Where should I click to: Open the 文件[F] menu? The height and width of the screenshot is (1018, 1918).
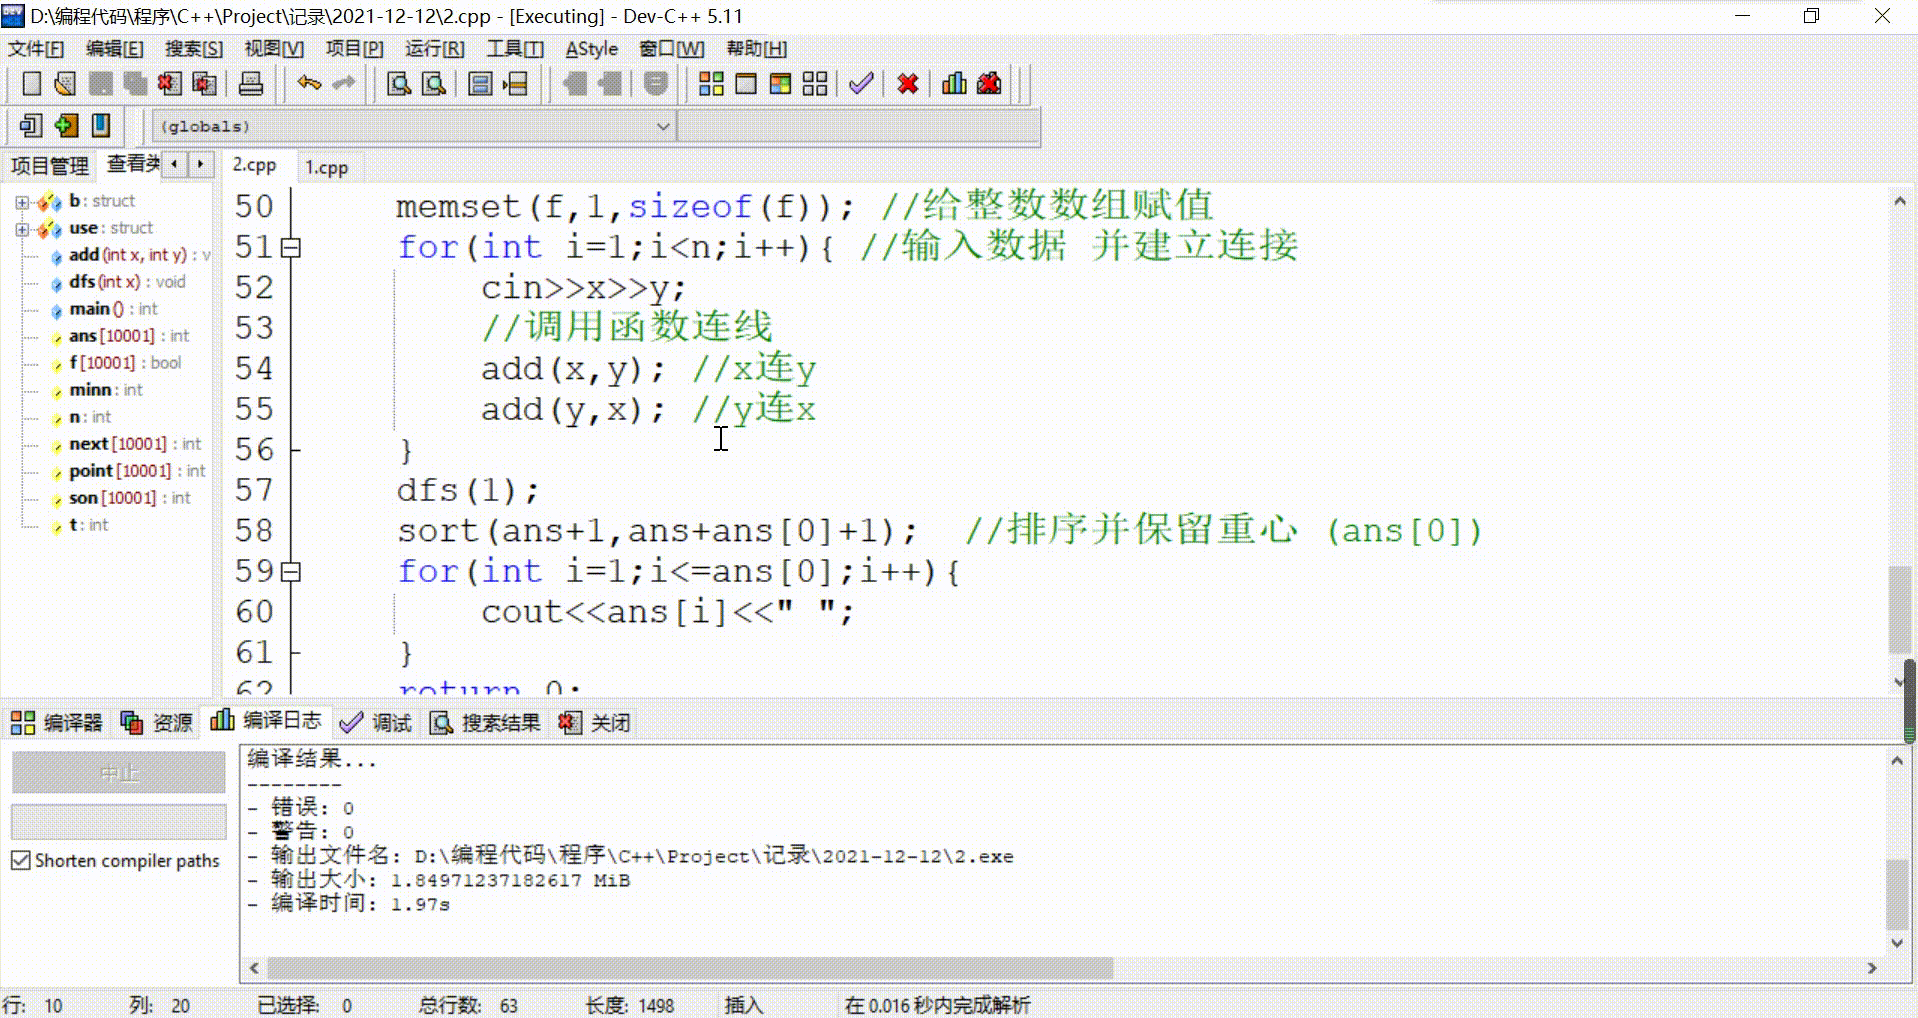[36, 49]
